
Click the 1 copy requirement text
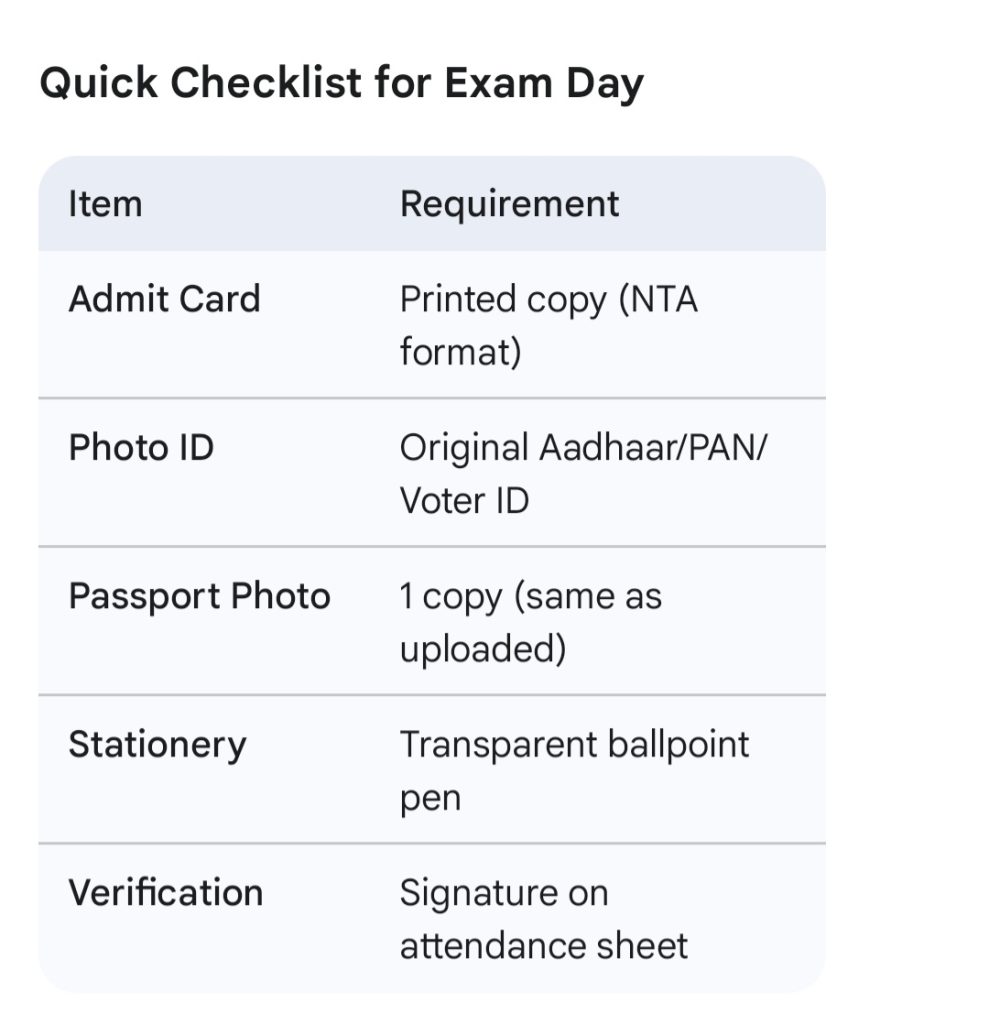click(530, 597)
